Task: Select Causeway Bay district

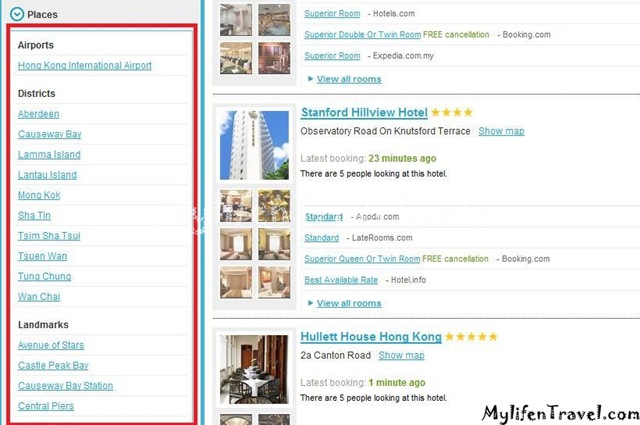Action: pos(49,134)
